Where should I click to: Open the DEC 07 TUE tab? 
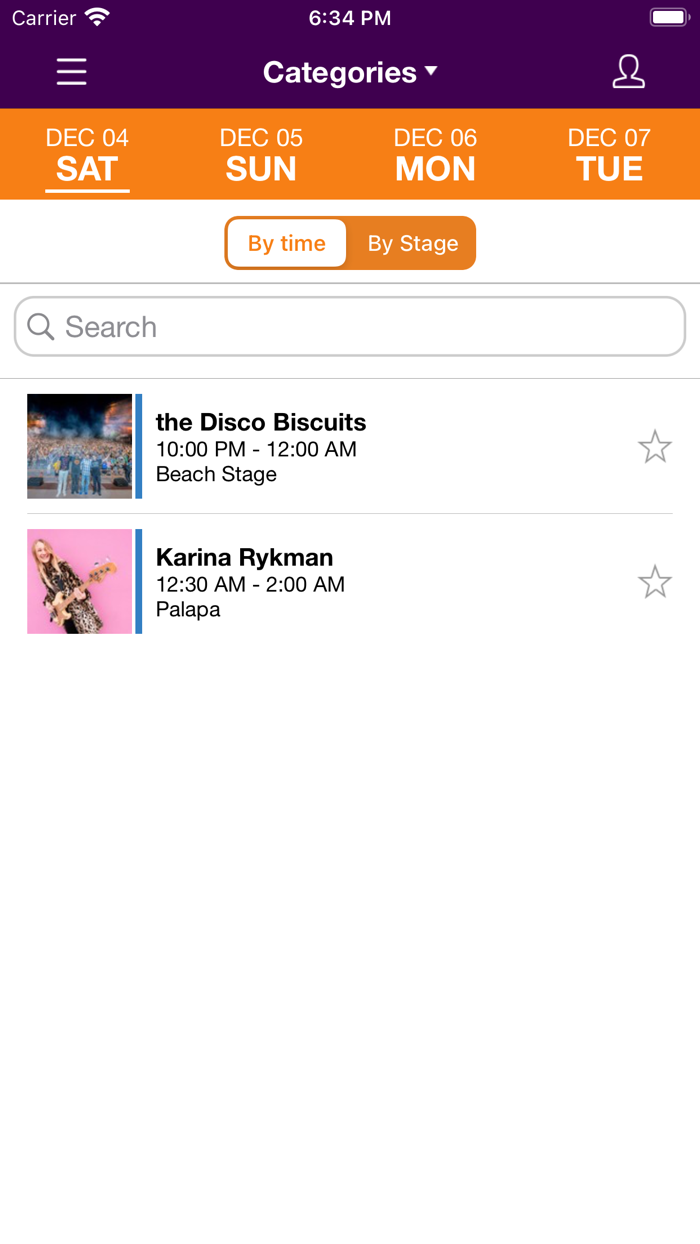tap(609, 155)
